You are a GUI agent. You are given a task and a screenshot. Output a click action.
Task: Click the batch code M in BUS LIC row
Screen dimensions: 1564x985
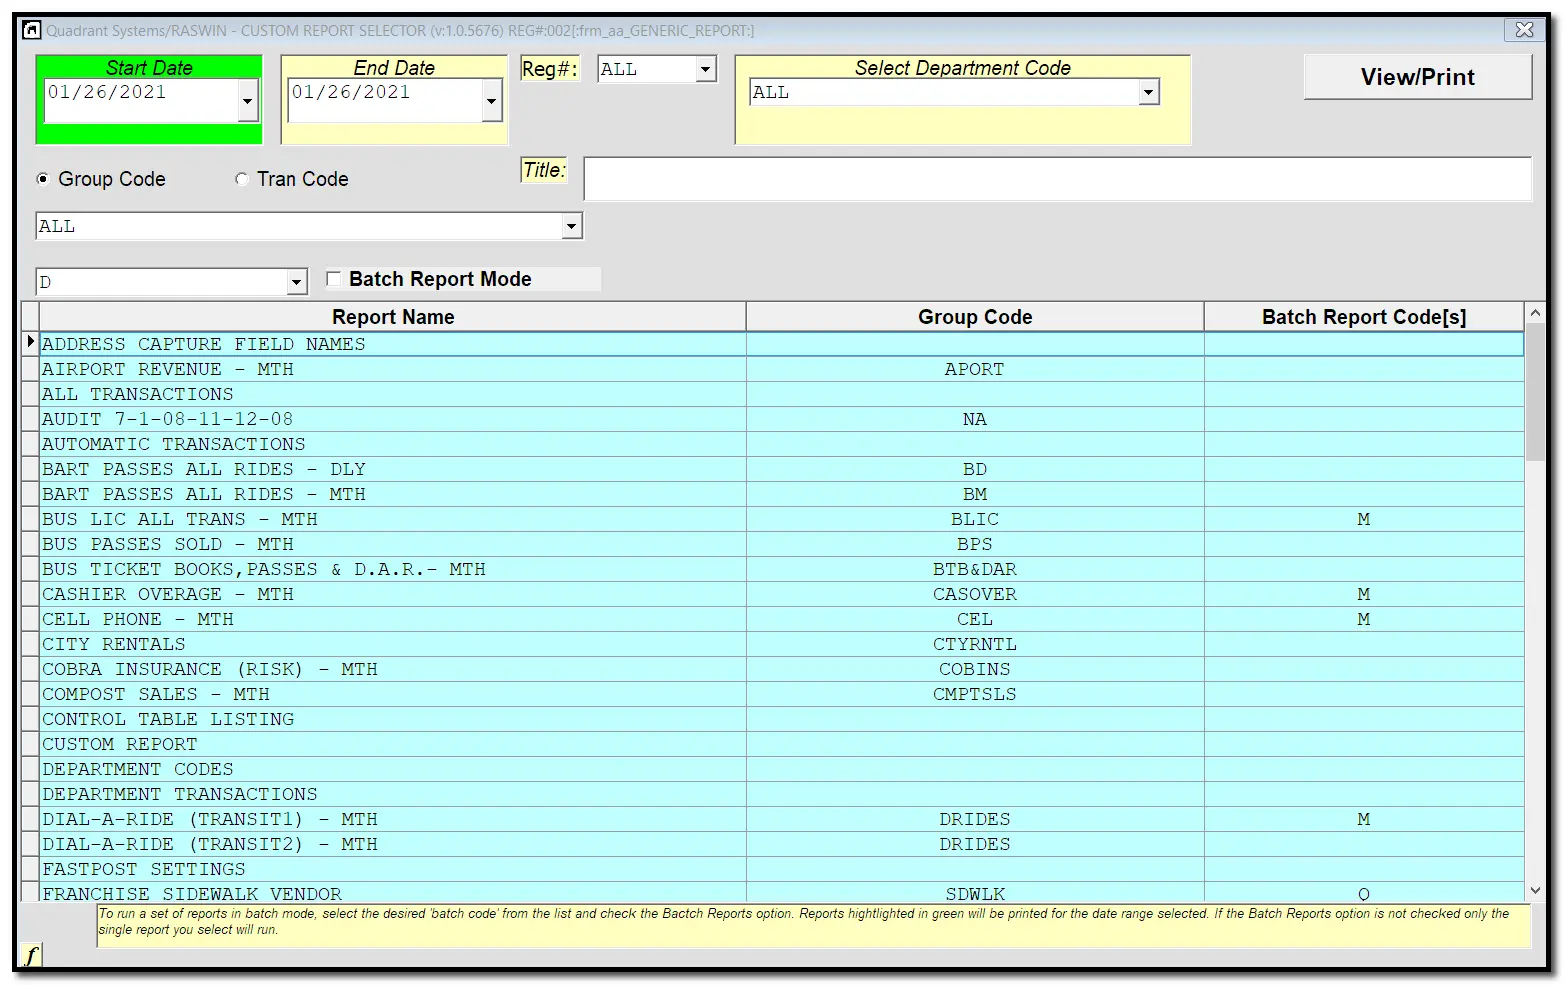click(x=1364, y=519)
